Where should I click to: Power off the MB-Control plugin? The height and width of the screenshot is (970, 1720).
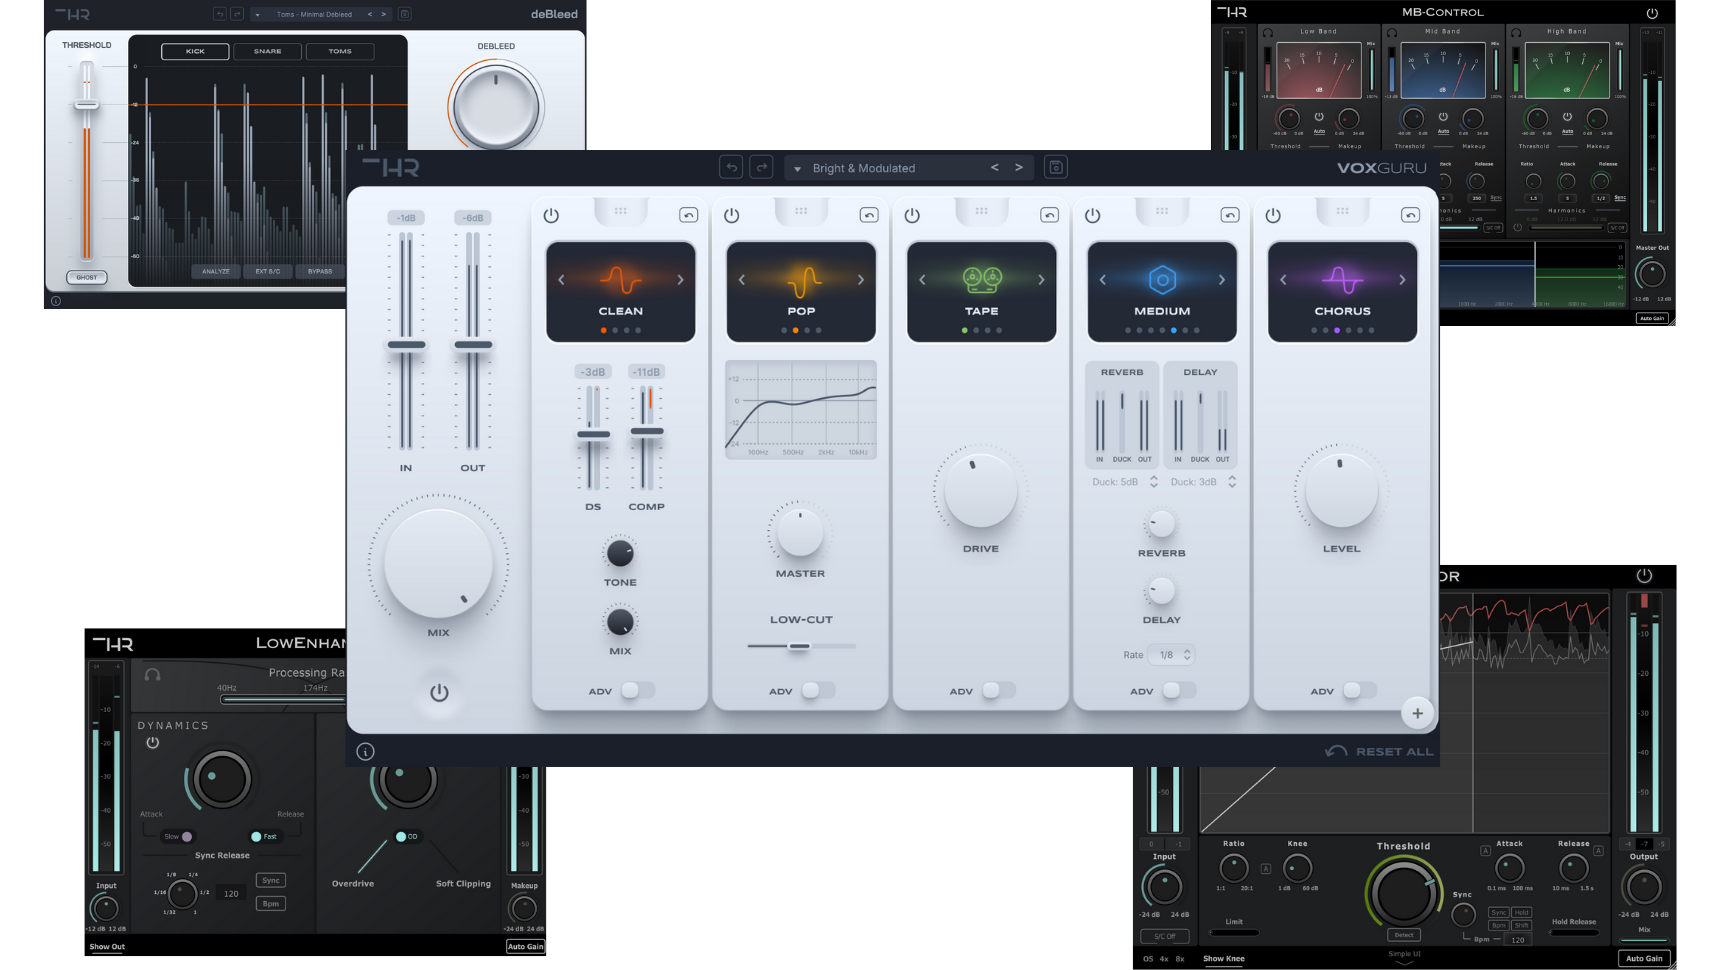coord(1652,13)
